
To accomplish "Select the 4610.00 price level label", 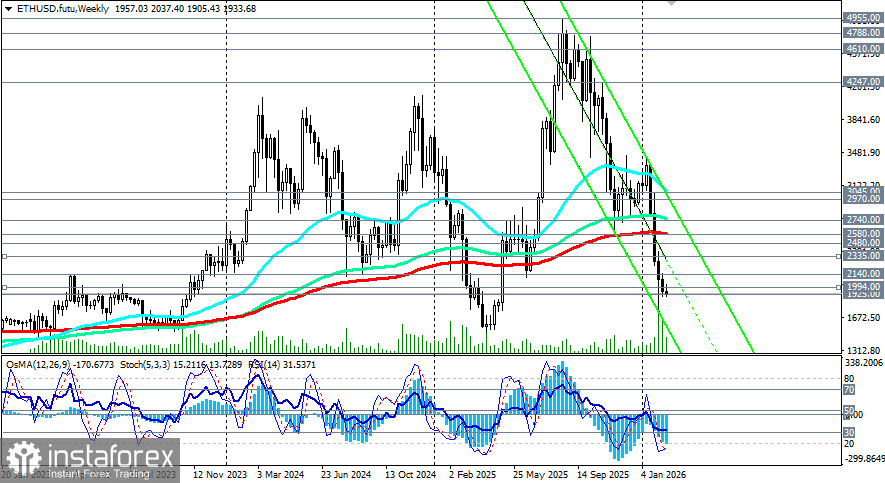I will pyautogui.click(x=863, y=49).
